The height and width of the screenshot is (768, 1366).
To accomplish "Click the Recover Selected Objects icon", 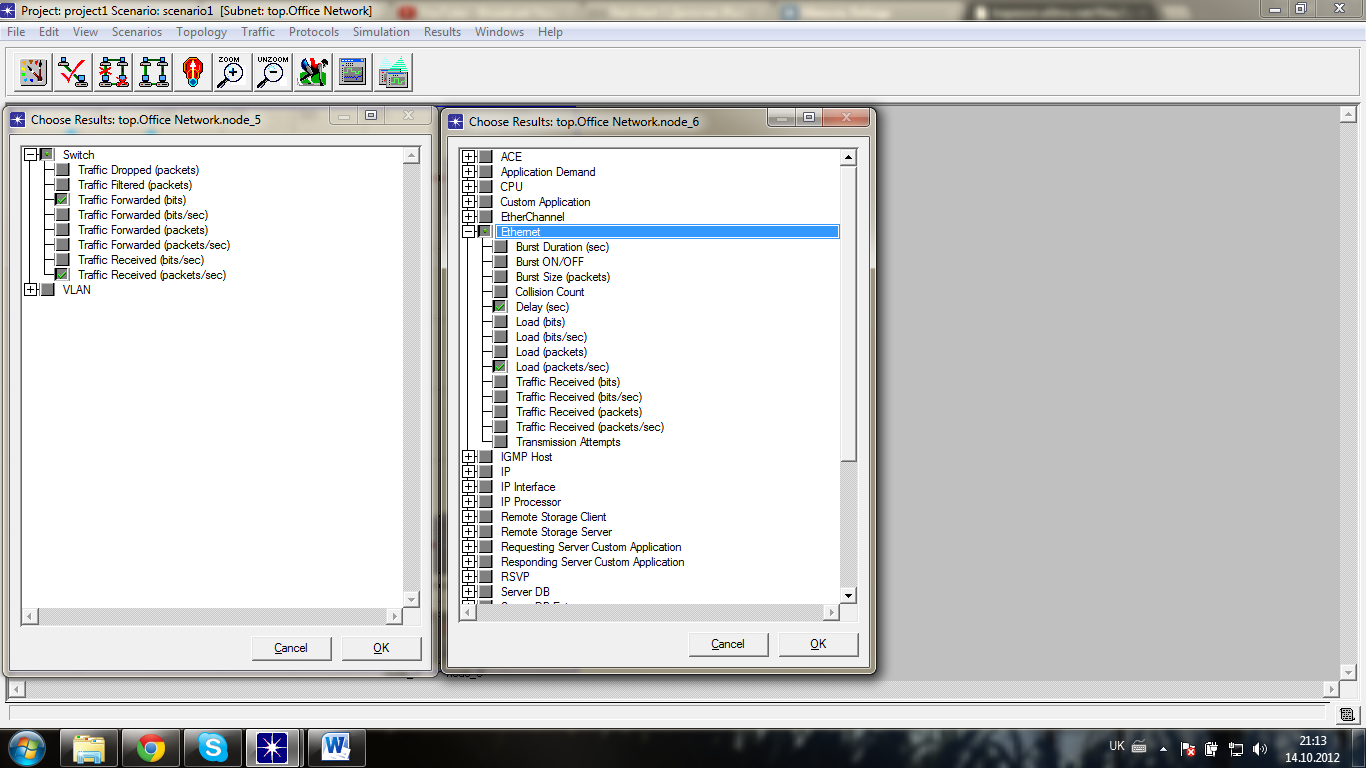I will pyautogui.click(x=154, y=72).
